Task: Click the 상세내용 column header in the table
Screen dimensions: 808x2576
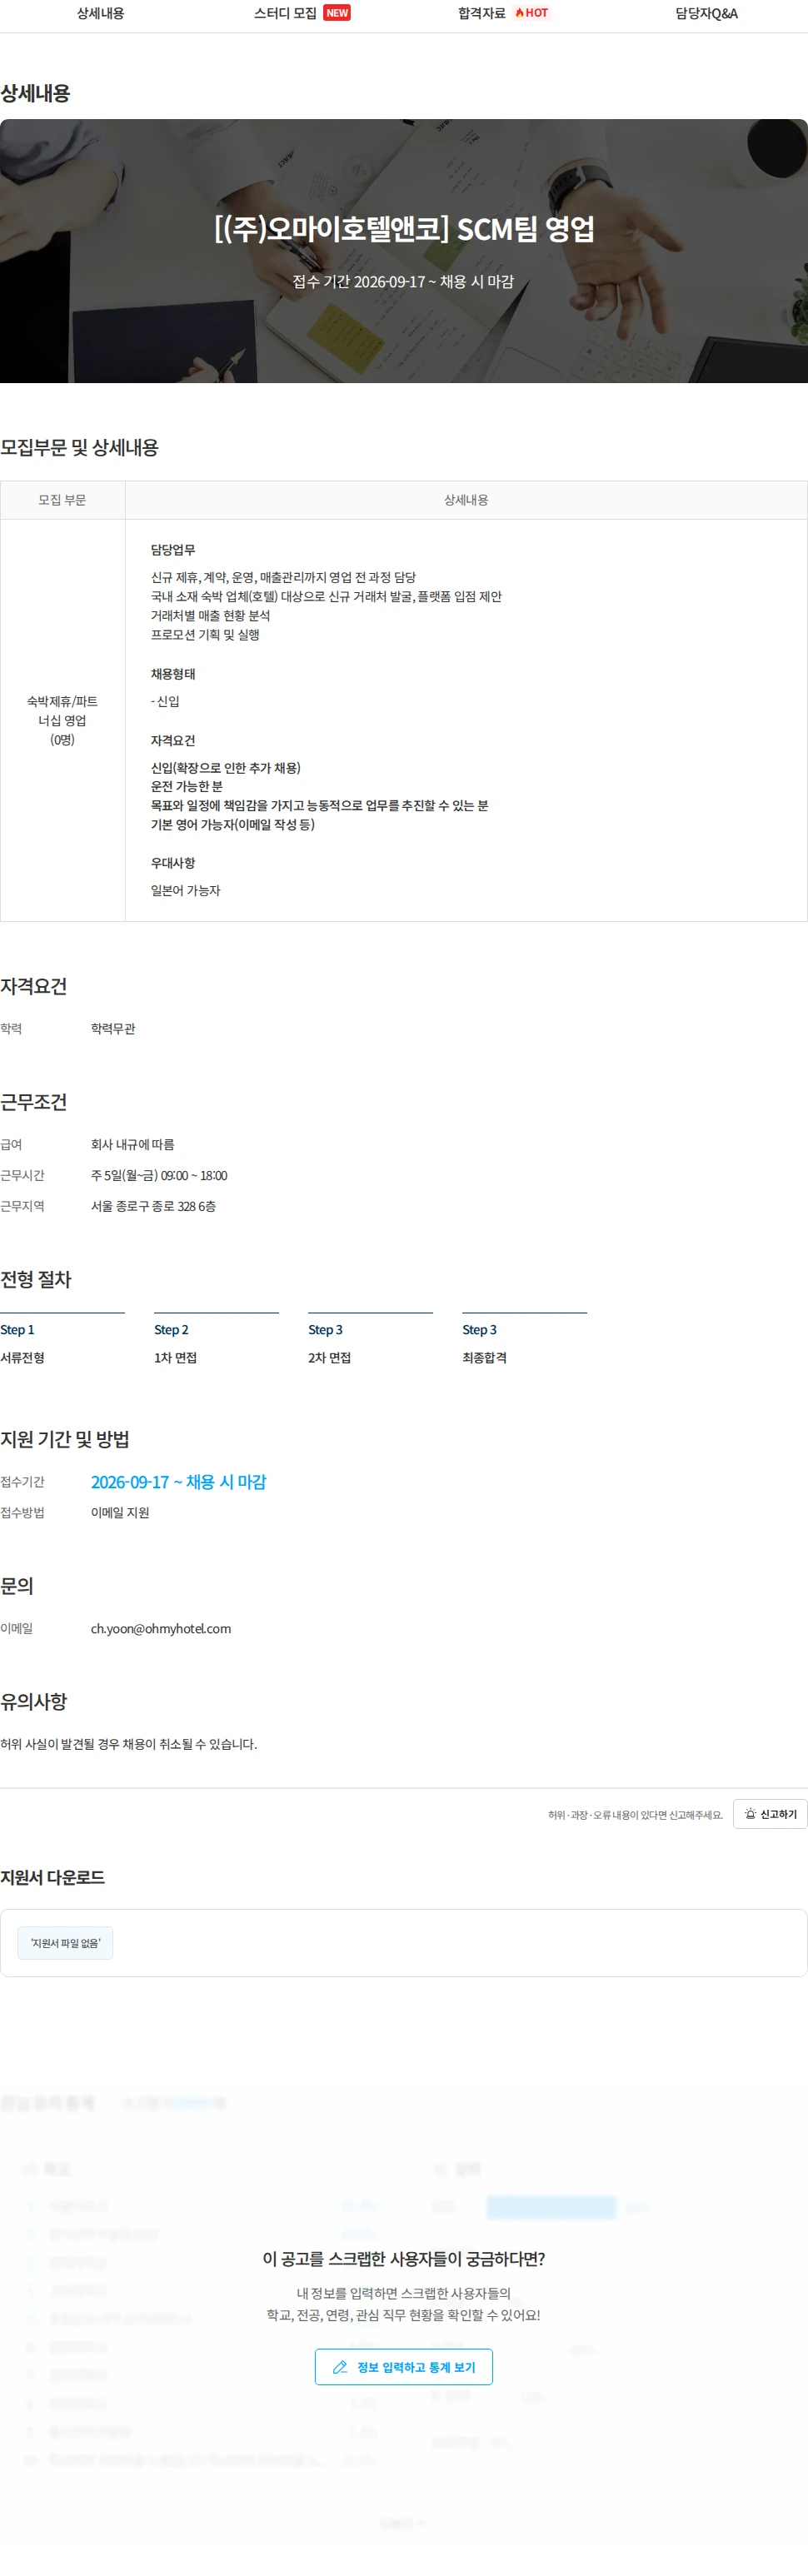Action: click(466, 500)
